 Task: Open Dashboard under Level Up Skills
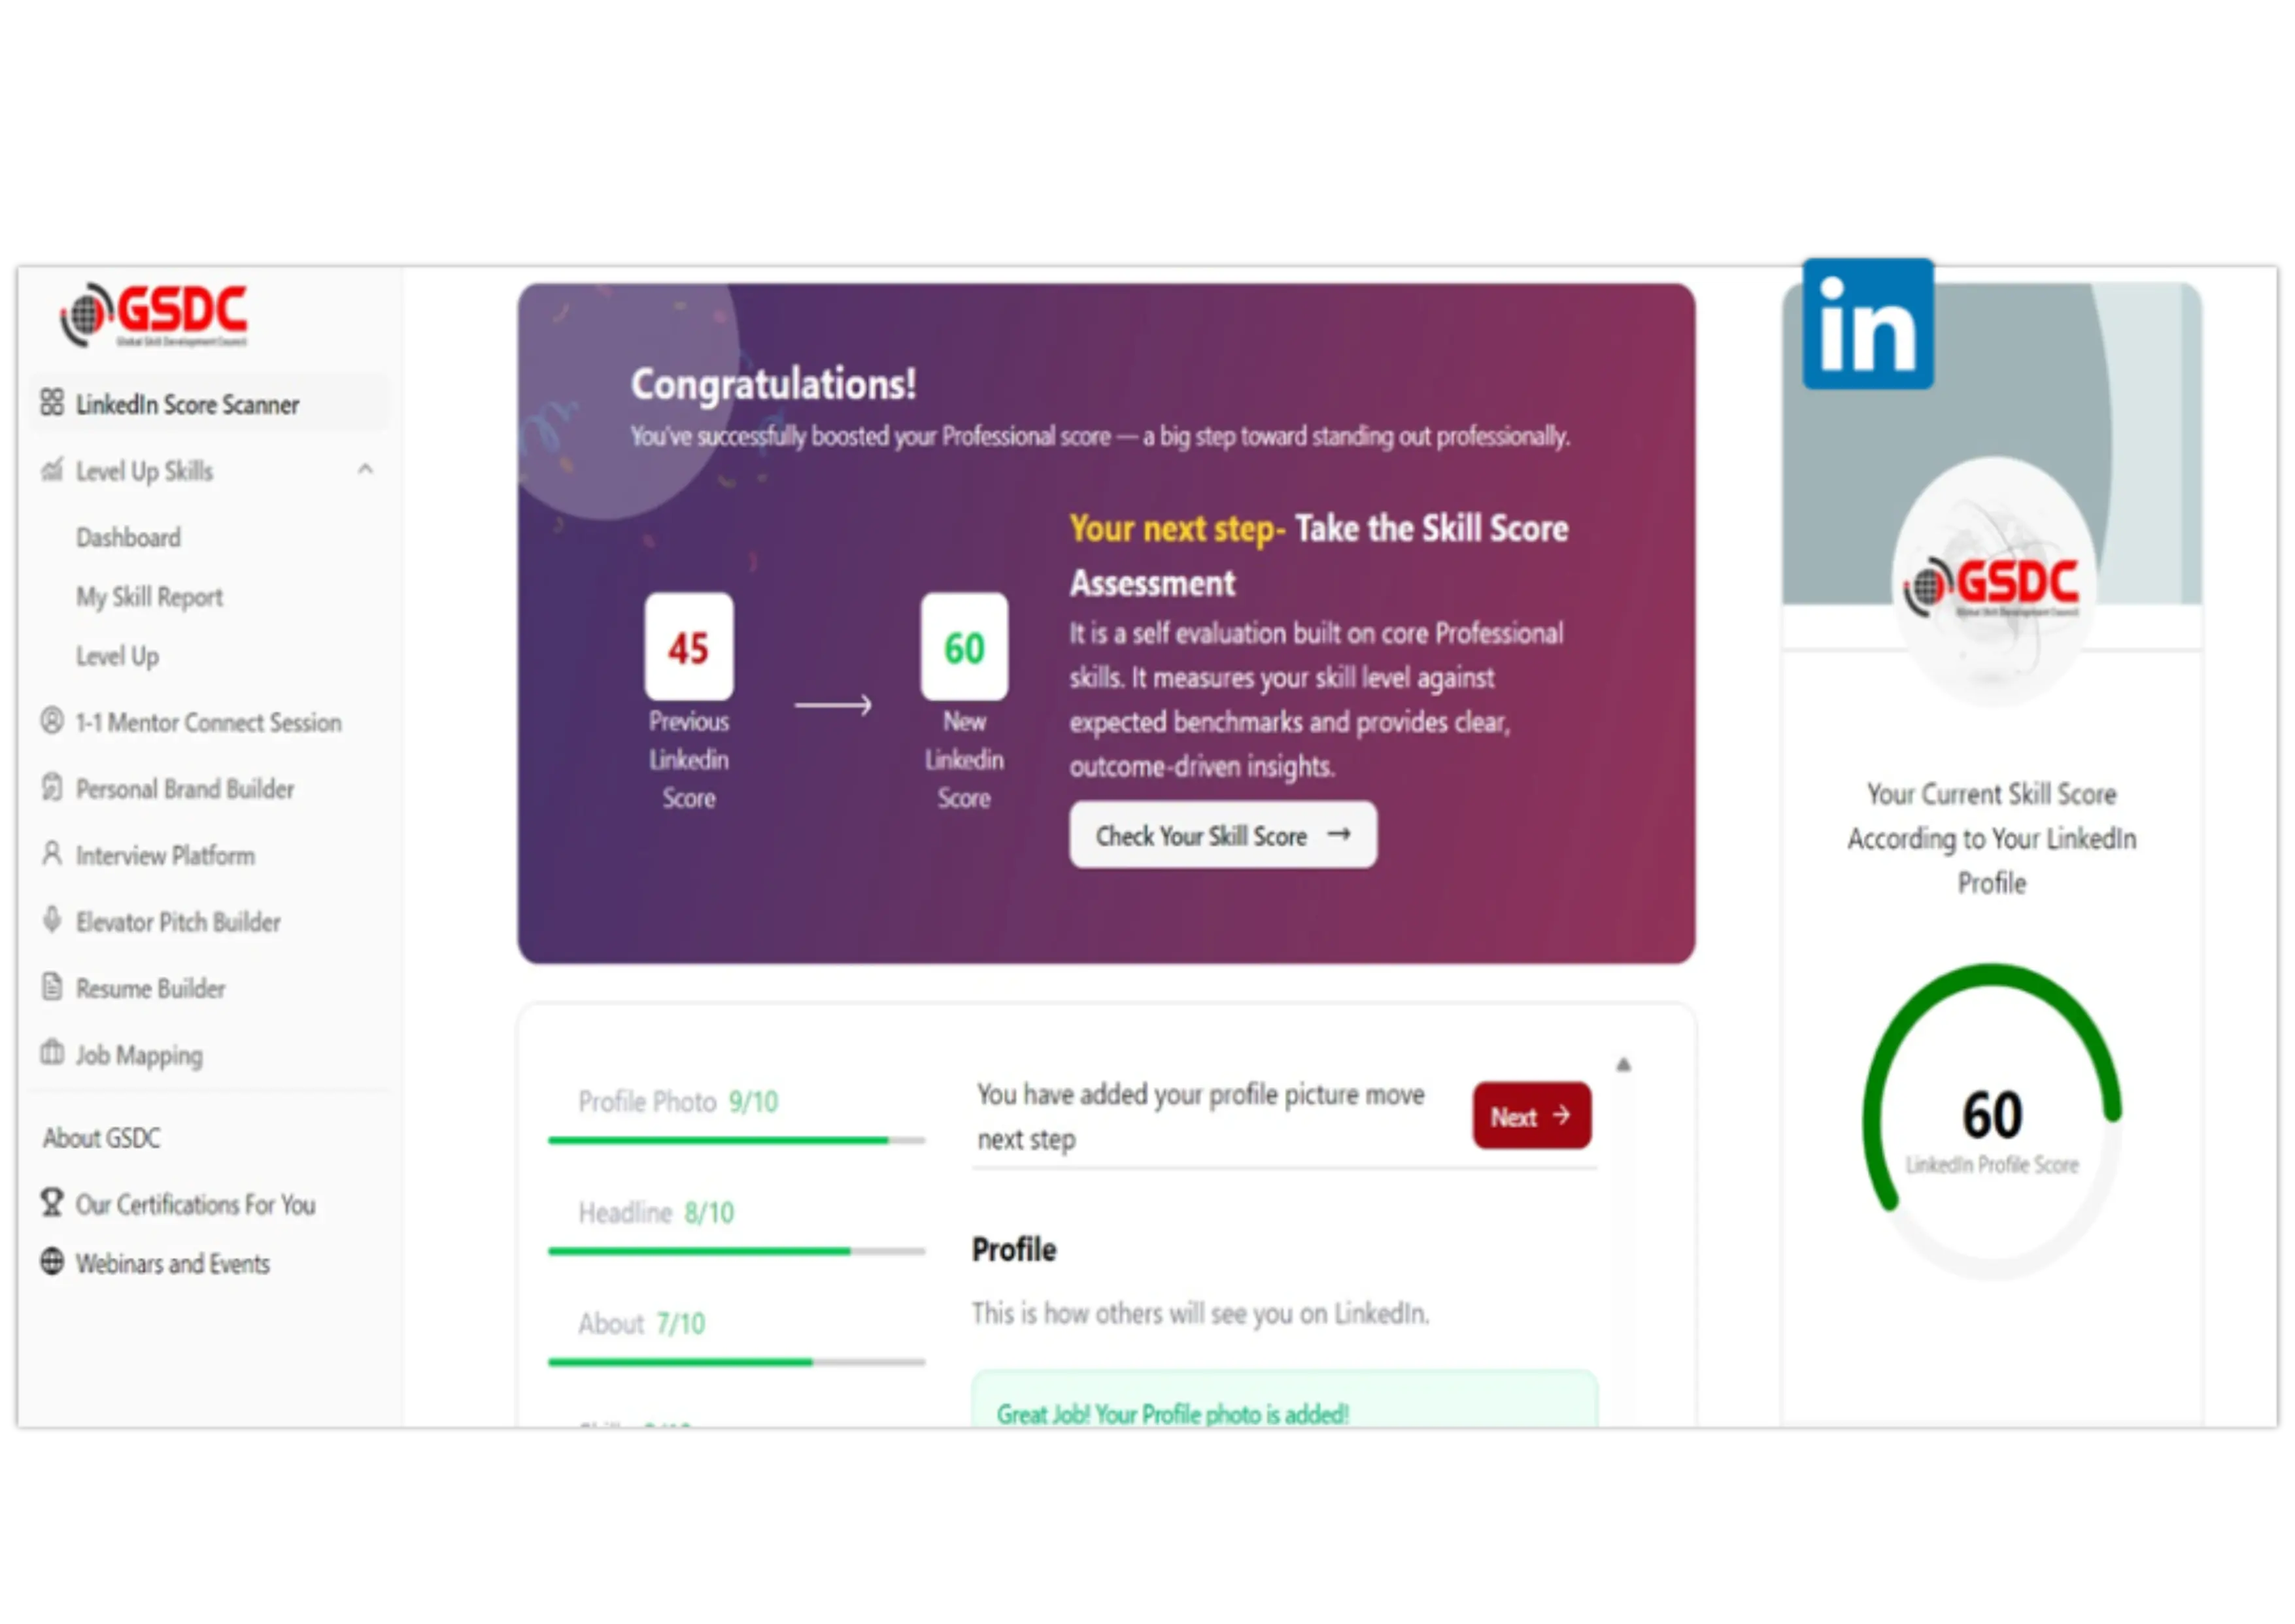click(129, 537)
